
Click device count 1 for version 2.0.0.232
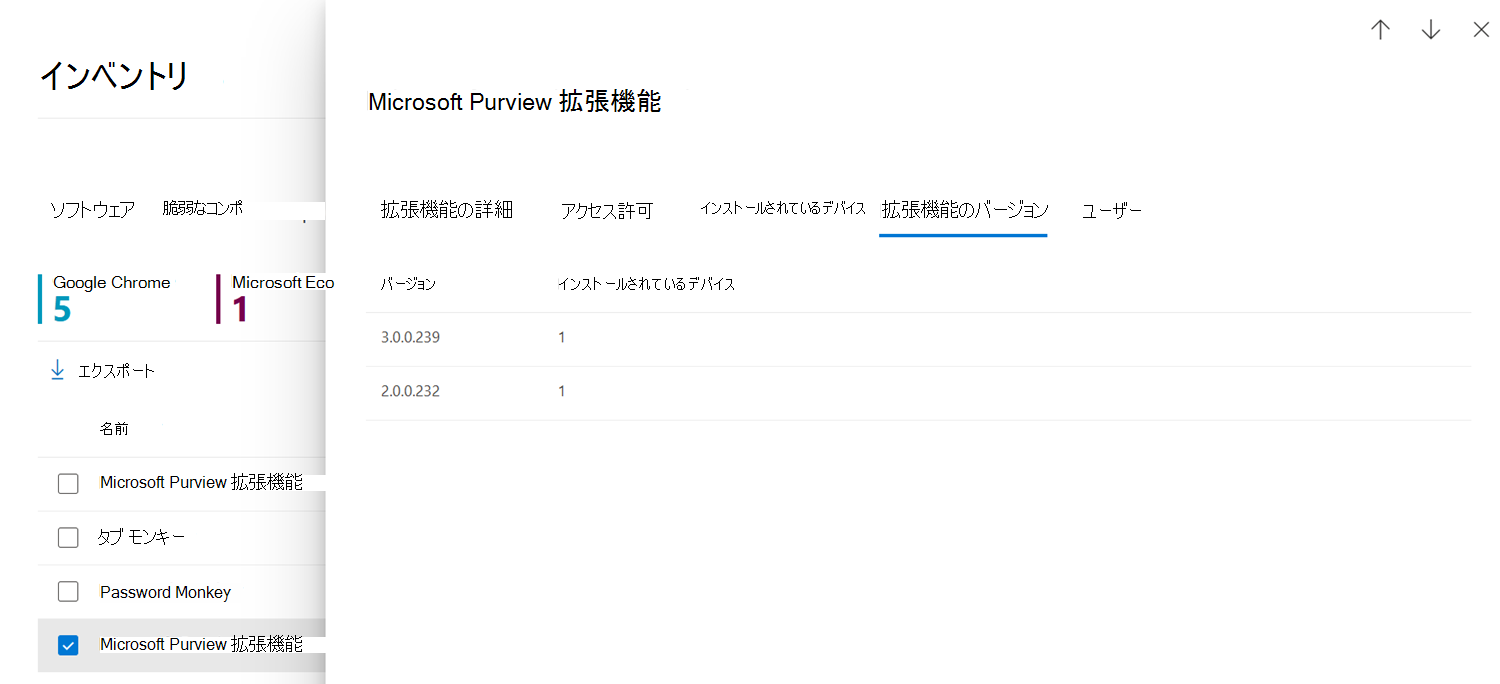click(x=562, y=392)
